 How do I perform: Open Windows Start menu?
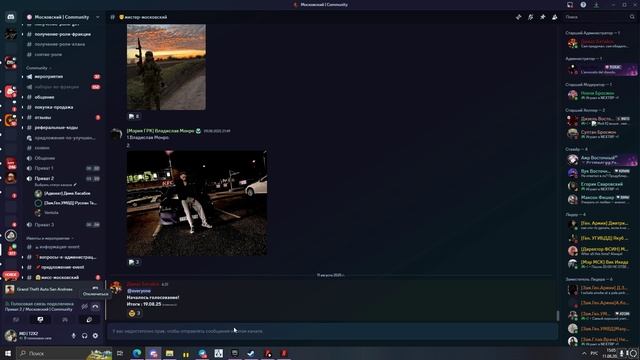(x=8, y=353)
